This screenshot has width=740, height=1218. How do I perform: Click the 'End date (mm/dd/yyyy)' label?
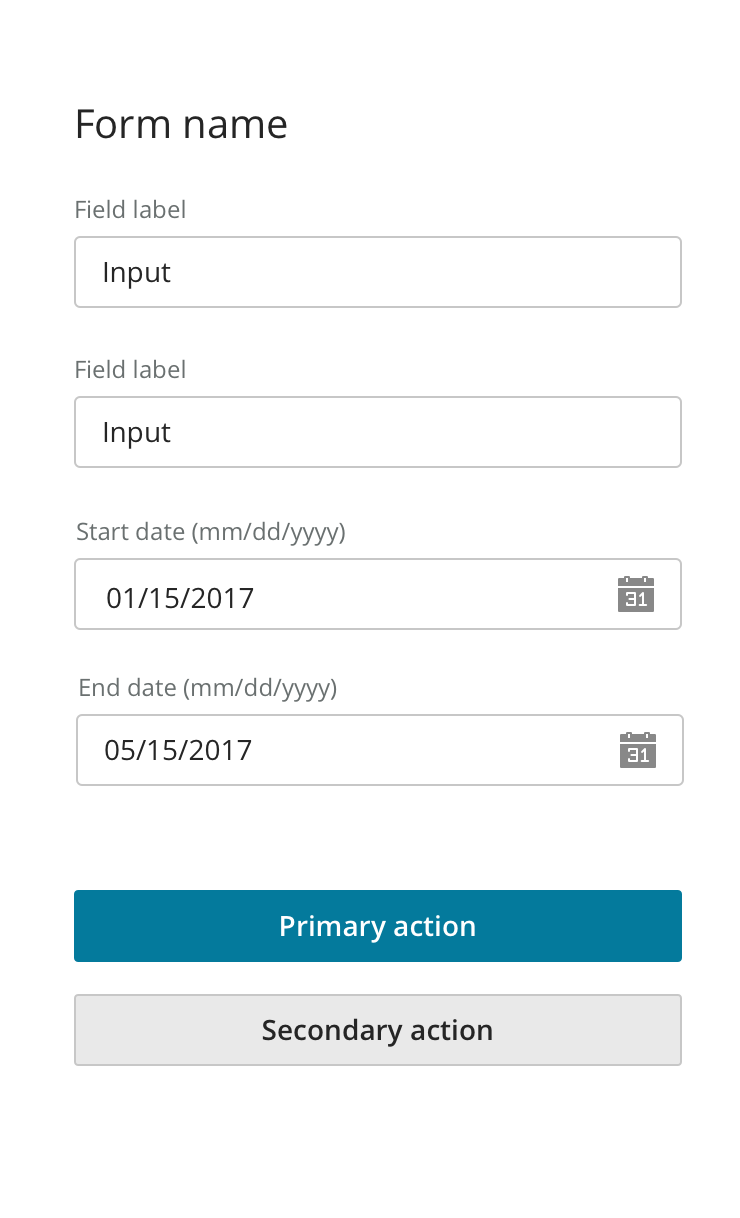coord(208,688)
